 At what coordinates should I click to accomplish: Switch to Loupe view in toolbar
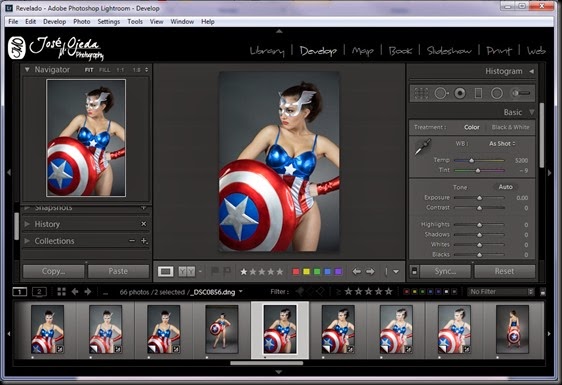pos(165,271)
